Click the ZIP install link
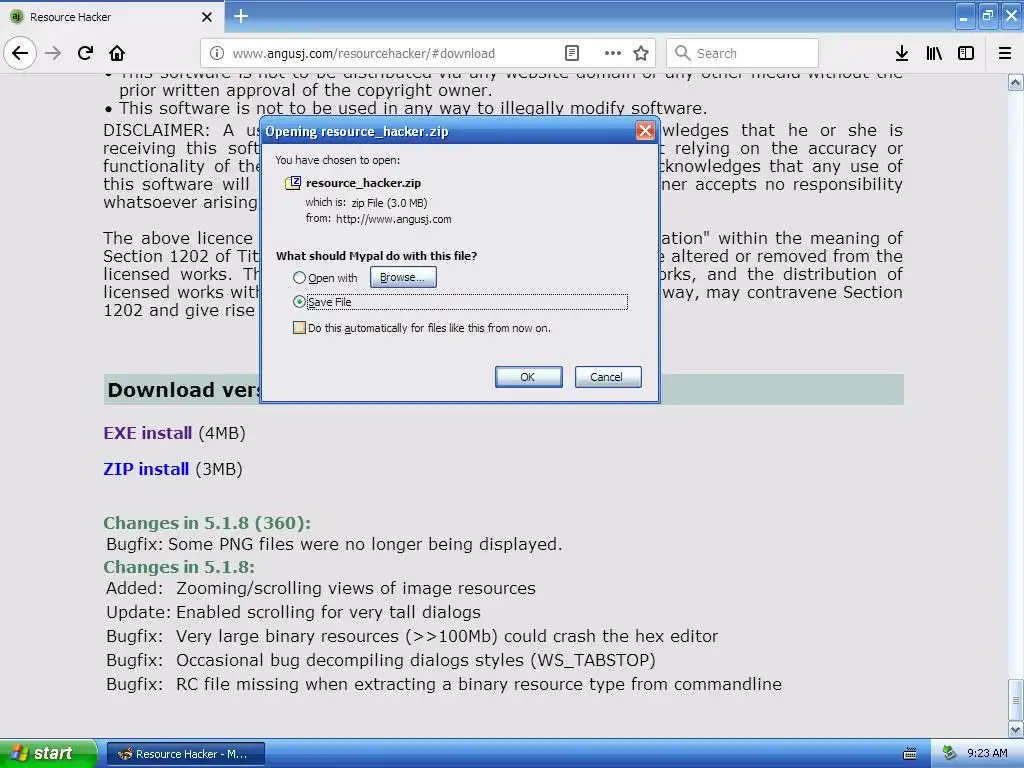This screenshot has height=768, width=1024. pyautogui.click(x=146, y=469)
